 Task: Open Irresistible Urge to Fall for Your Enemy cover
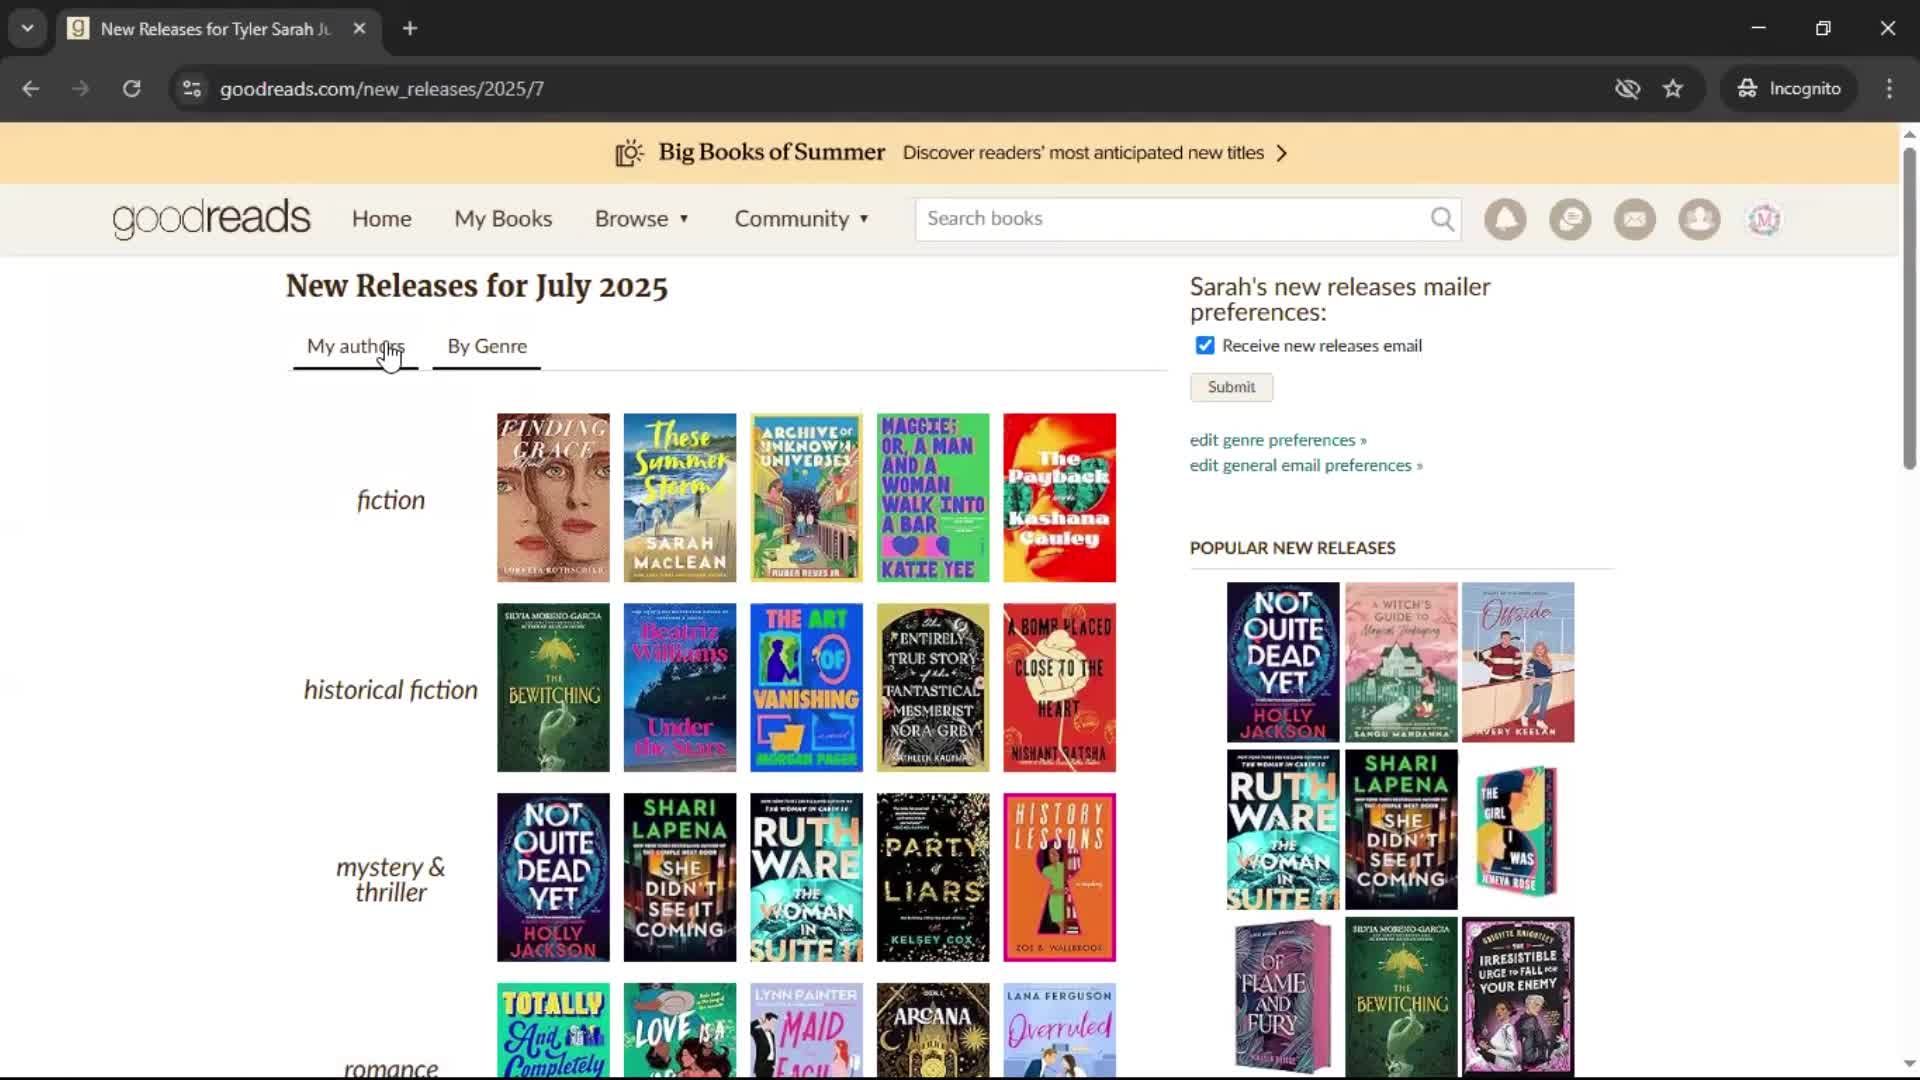pos(1518,997)
